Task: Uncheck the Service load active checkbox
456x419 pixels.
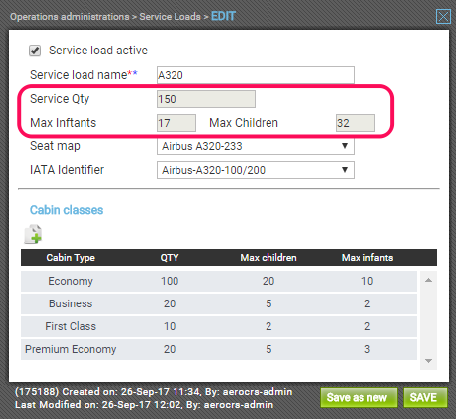Action: (35, 51)
